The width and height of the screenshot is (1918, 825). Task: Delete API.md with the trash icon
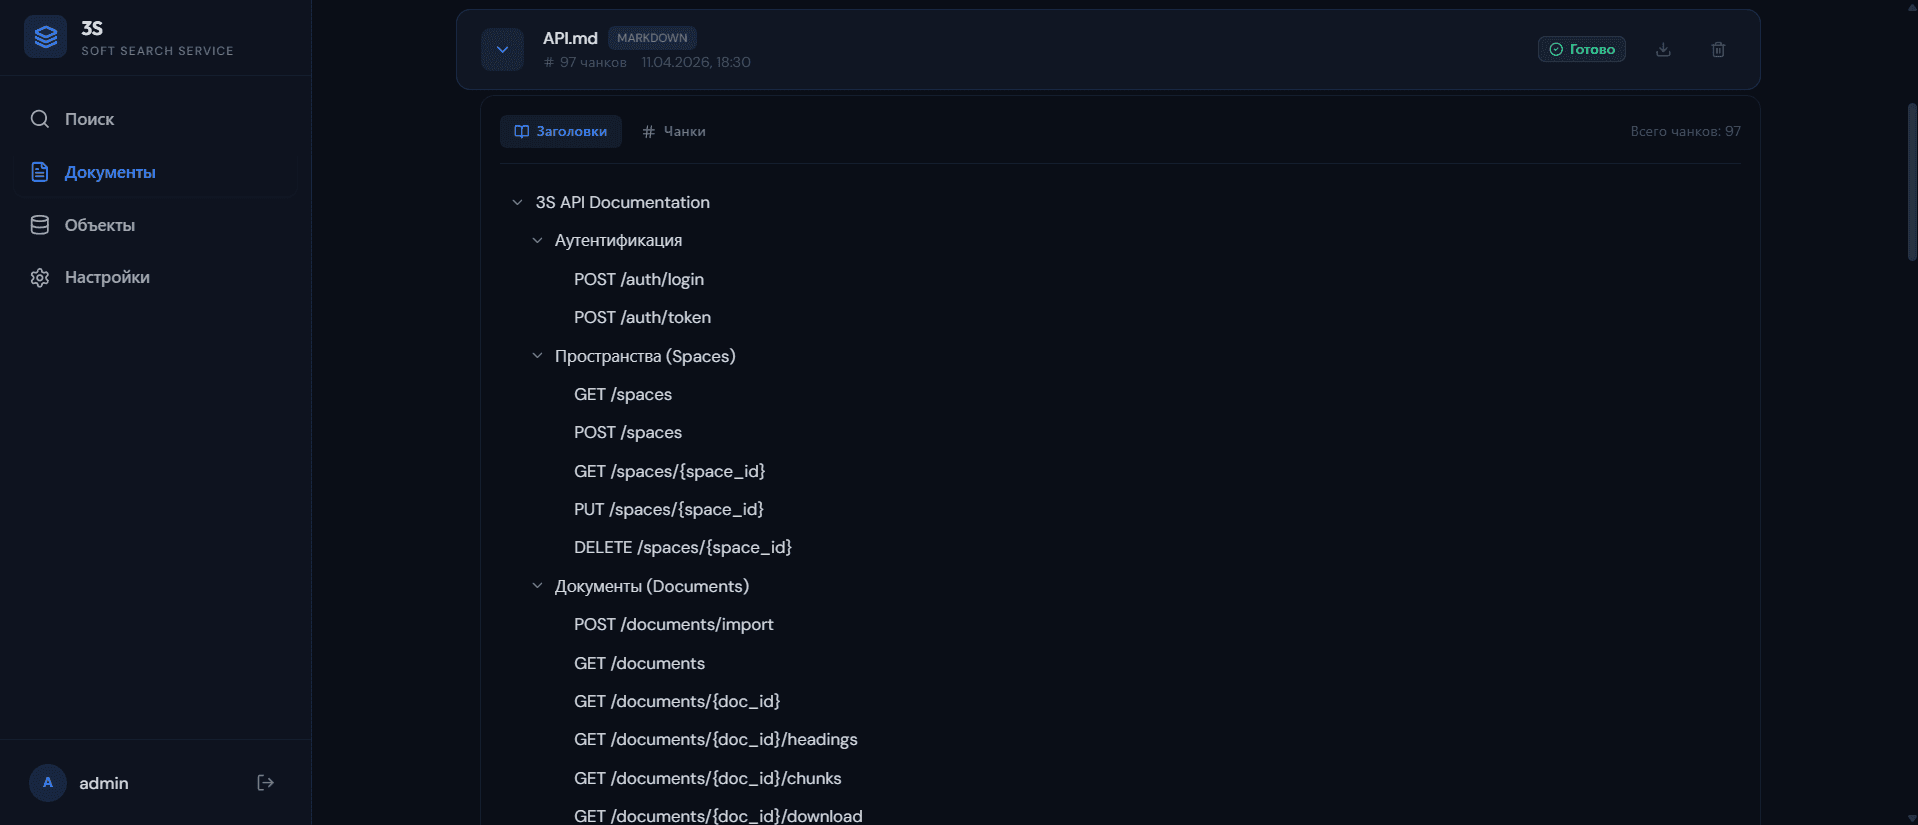[x=1718, y=49]
